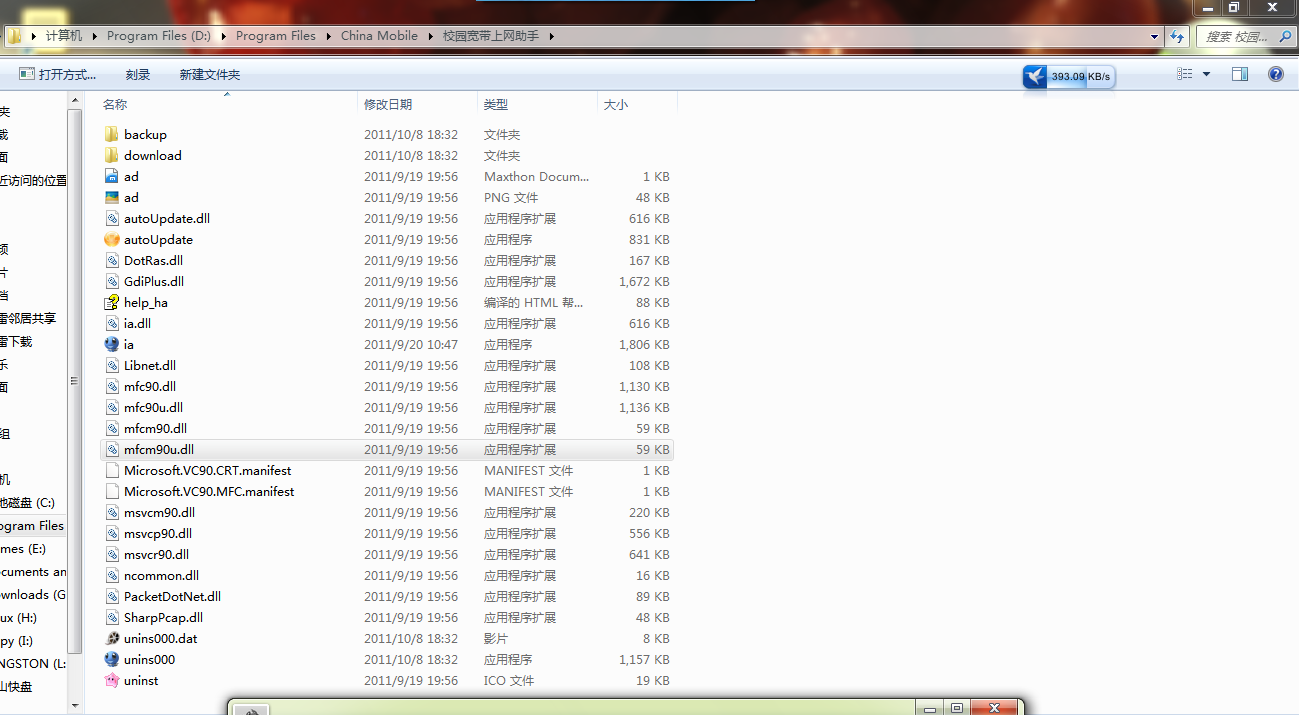Expand the arrow after 计算机 breadcrumb
Image resolution: width=1299 pixels, height=715 pixels.
tap(95, 36)
